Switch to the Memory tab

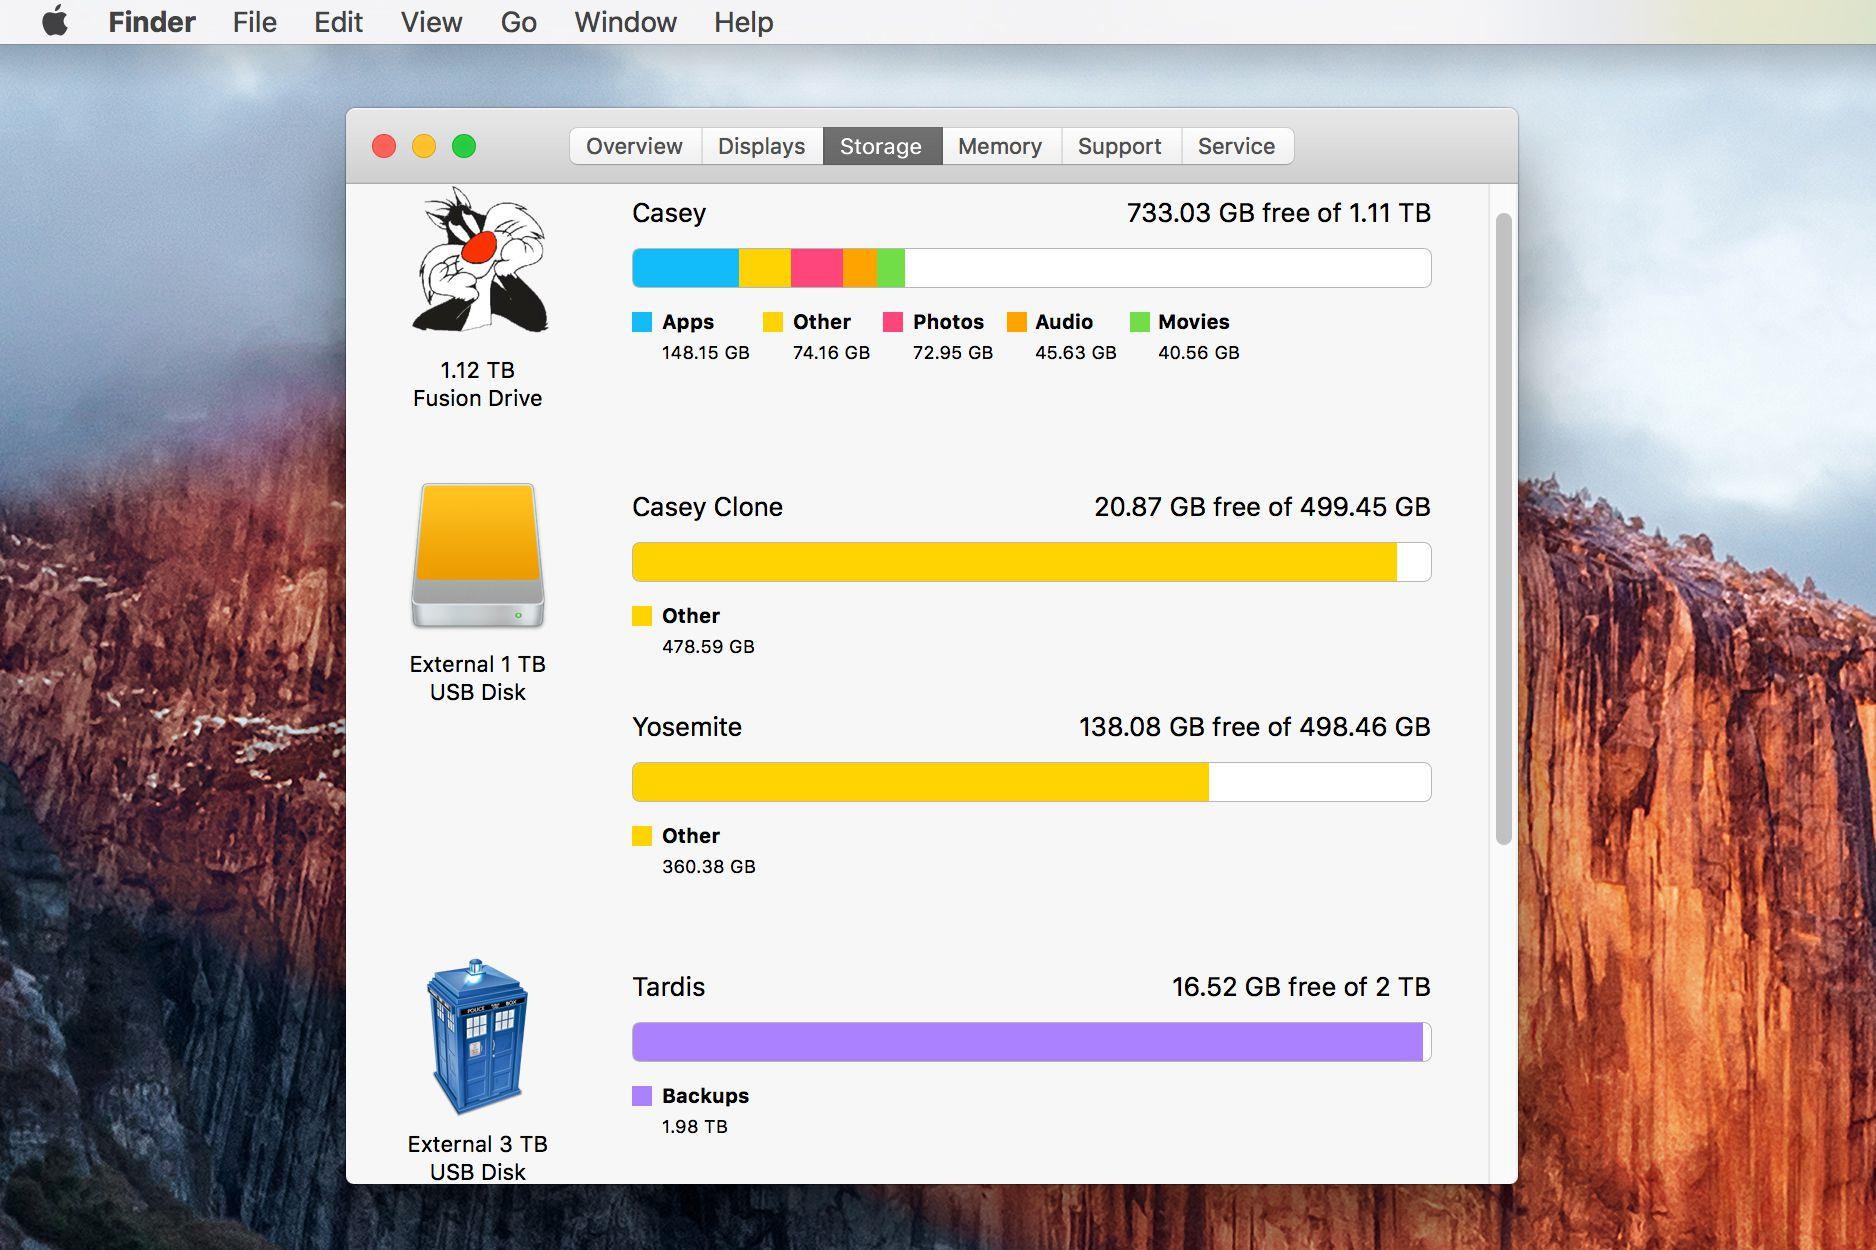[1000, 146]
